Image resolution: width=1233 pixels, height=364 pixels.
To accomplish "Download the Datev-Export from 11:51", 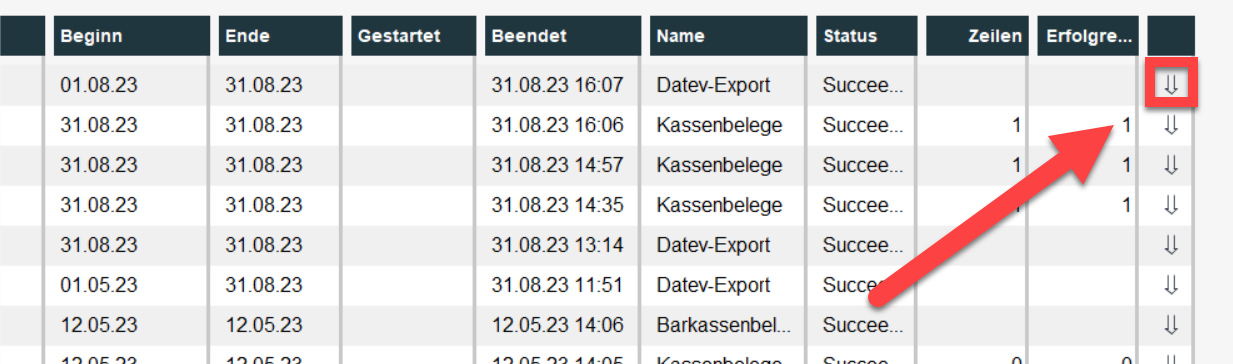I will (x=1171, y=285).
